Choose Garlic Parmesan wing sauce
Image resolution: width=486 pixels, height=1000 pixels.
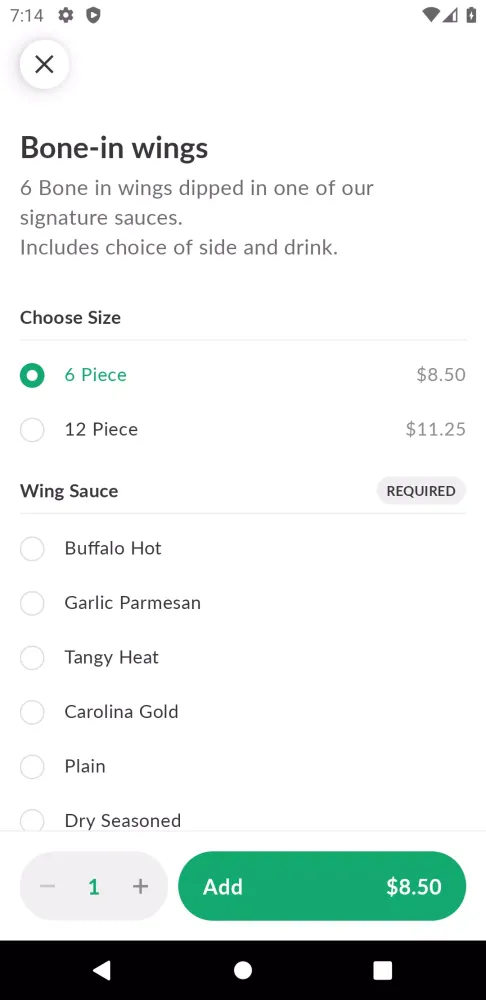[243, 603]
